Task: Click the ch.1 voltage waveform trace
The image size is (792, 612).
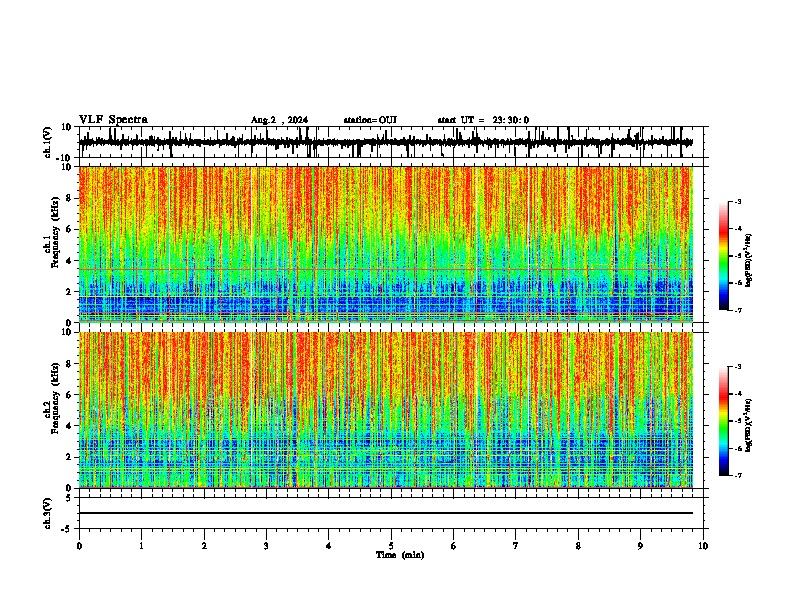Action: pos(386,142)
